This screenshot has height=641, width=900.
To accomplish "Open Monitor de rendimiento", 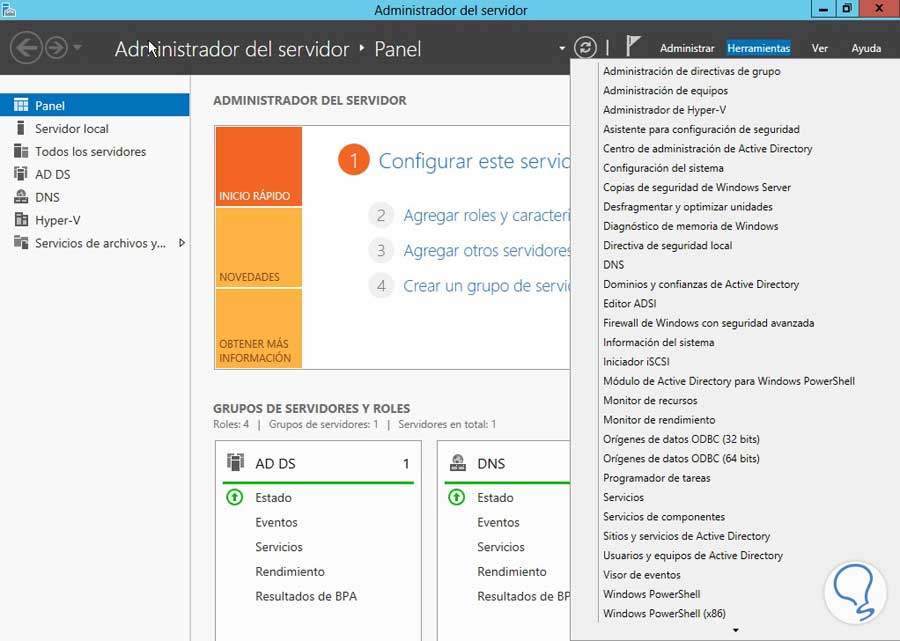I will (659, 419).
